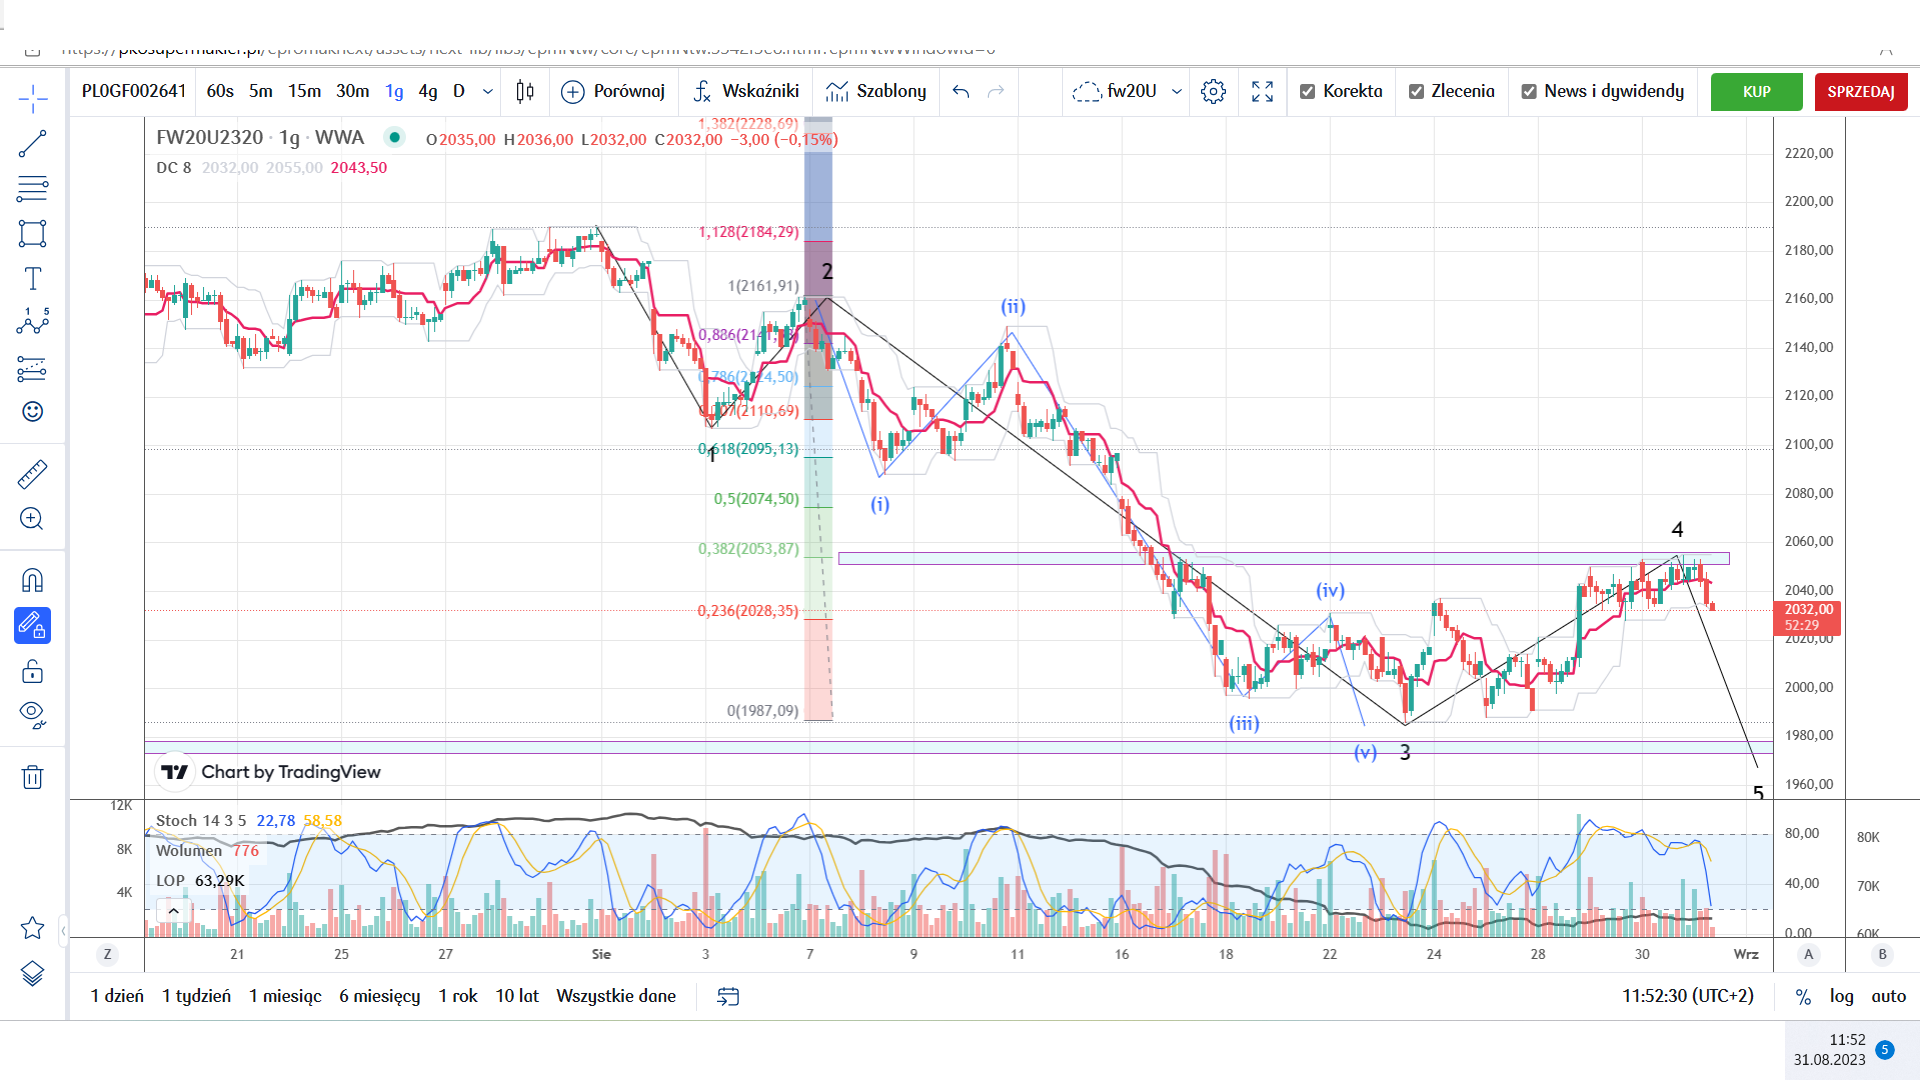The height and width of the screenshot is (1080, 1920).
Task: Open the Elliott wave patterns tool
Action: point(32,321)
